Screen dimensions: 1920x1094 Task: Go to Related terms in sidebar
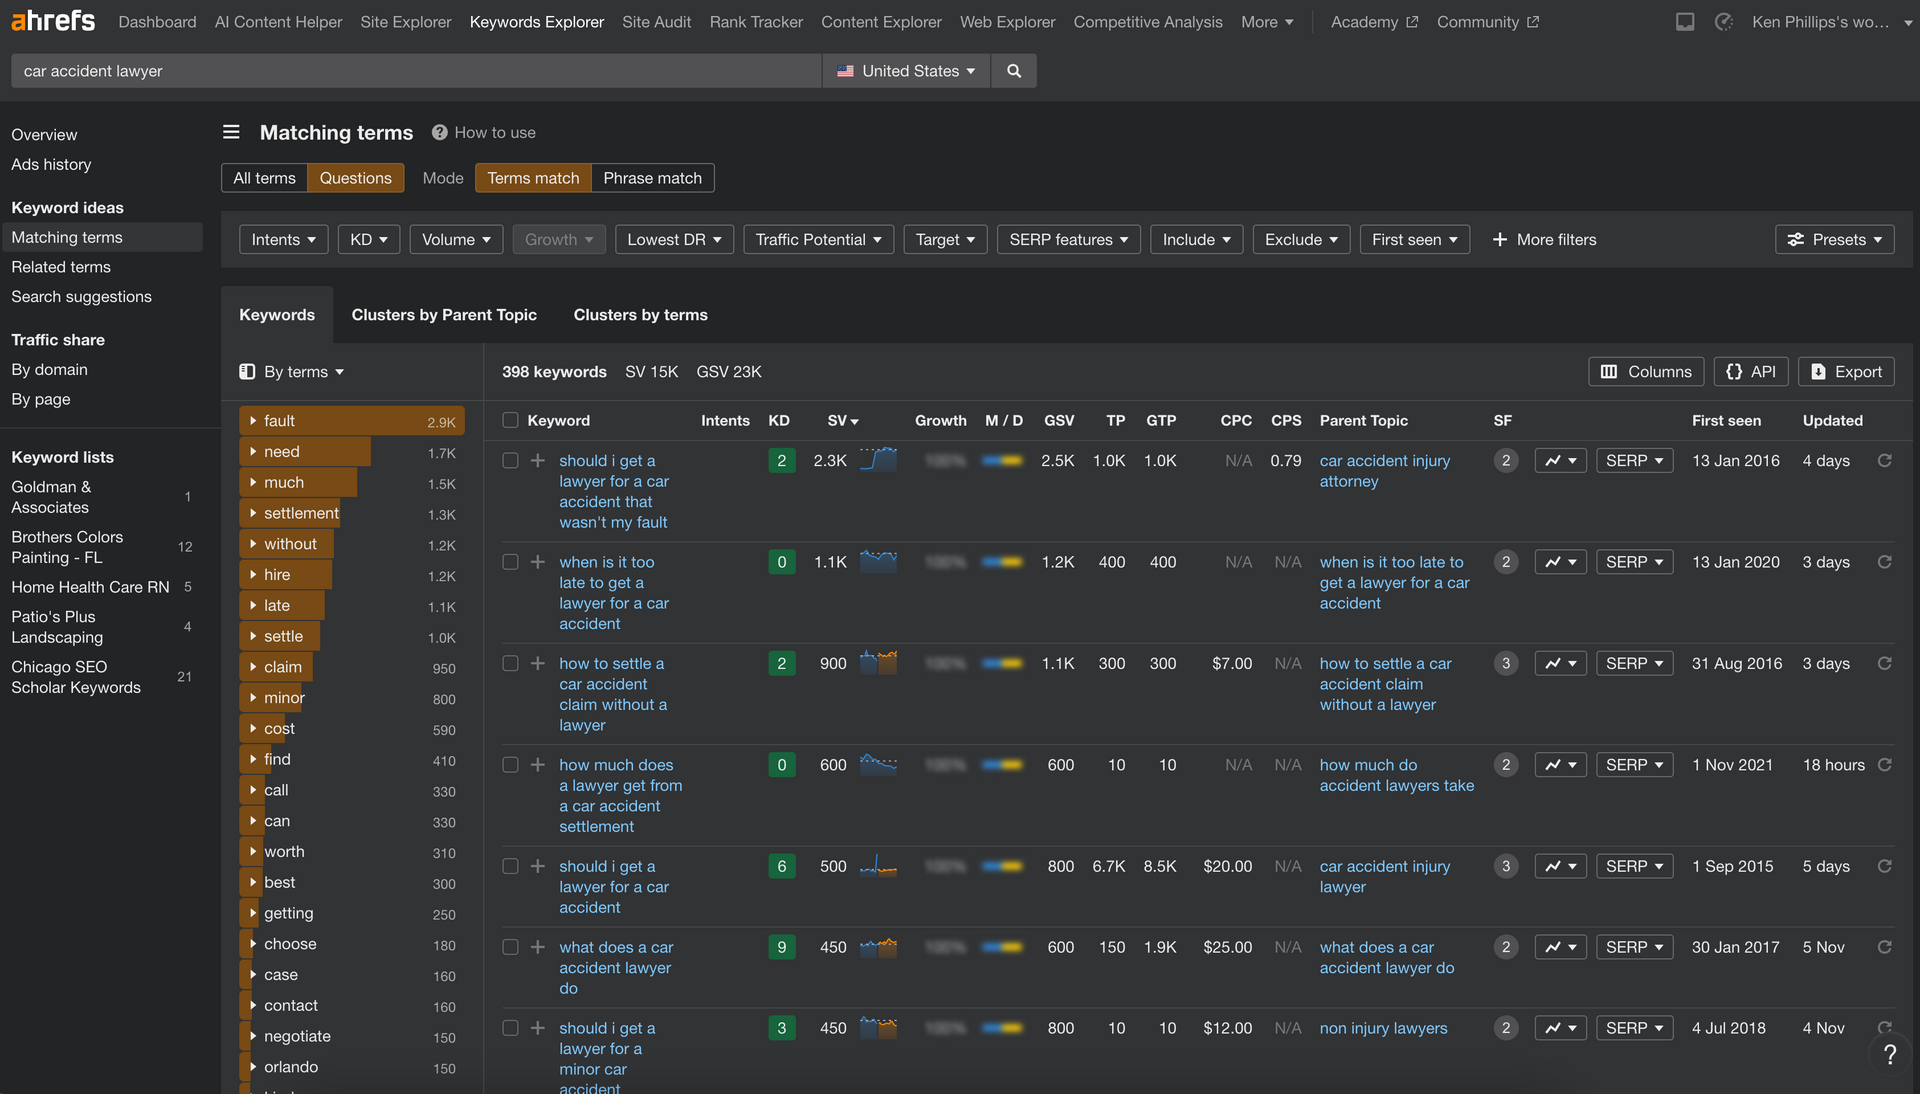(61, 267)
